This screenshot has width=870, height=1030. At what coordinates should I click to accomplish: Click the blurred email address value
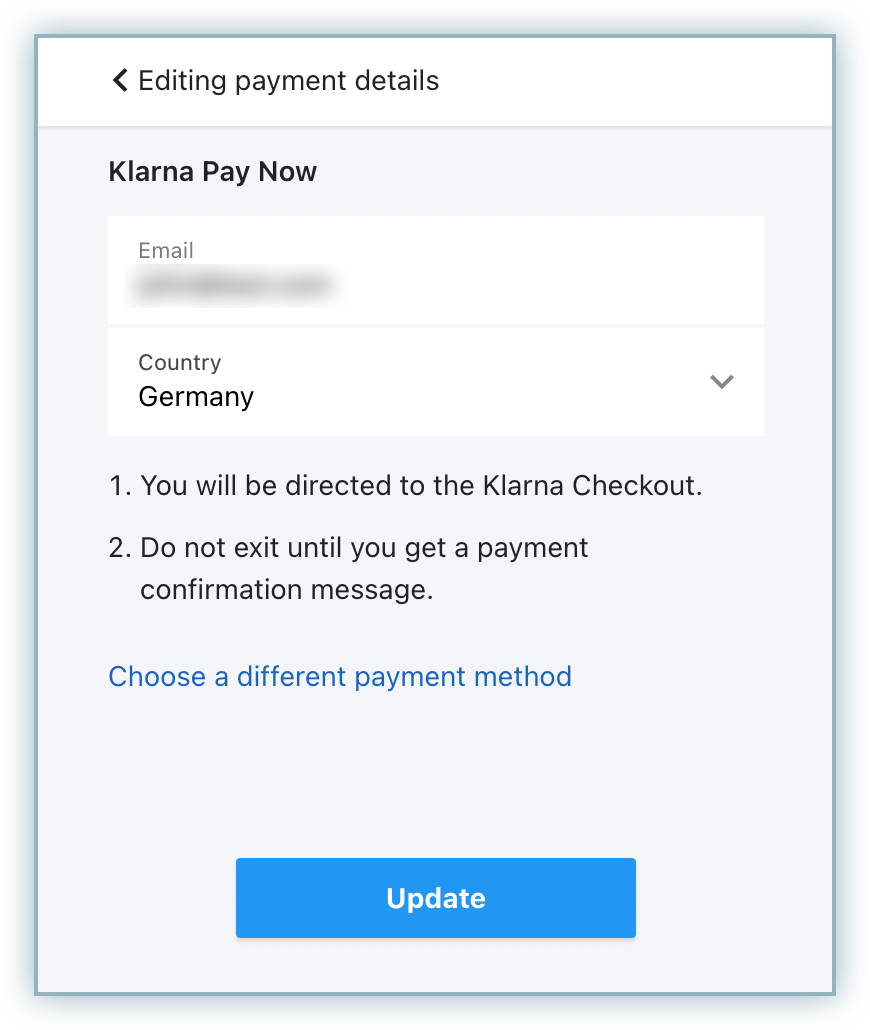[232, 286]
